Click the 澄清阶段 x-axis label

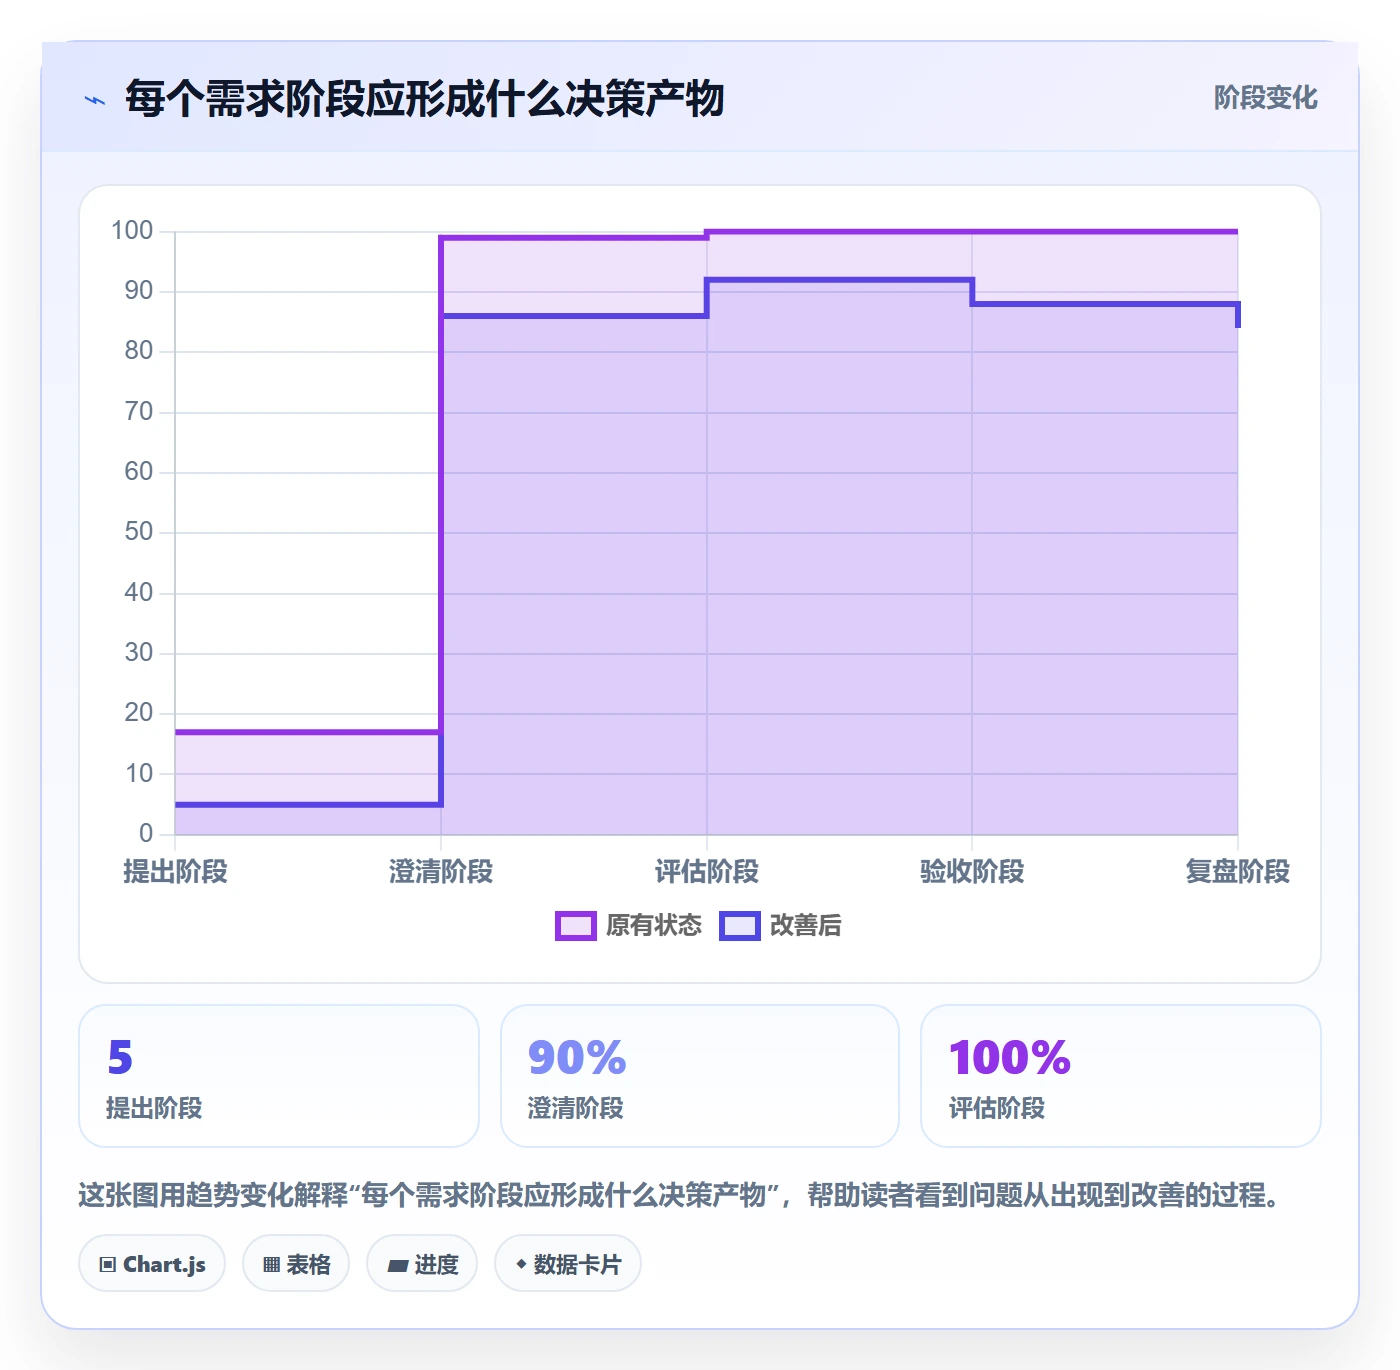point(441,872)
